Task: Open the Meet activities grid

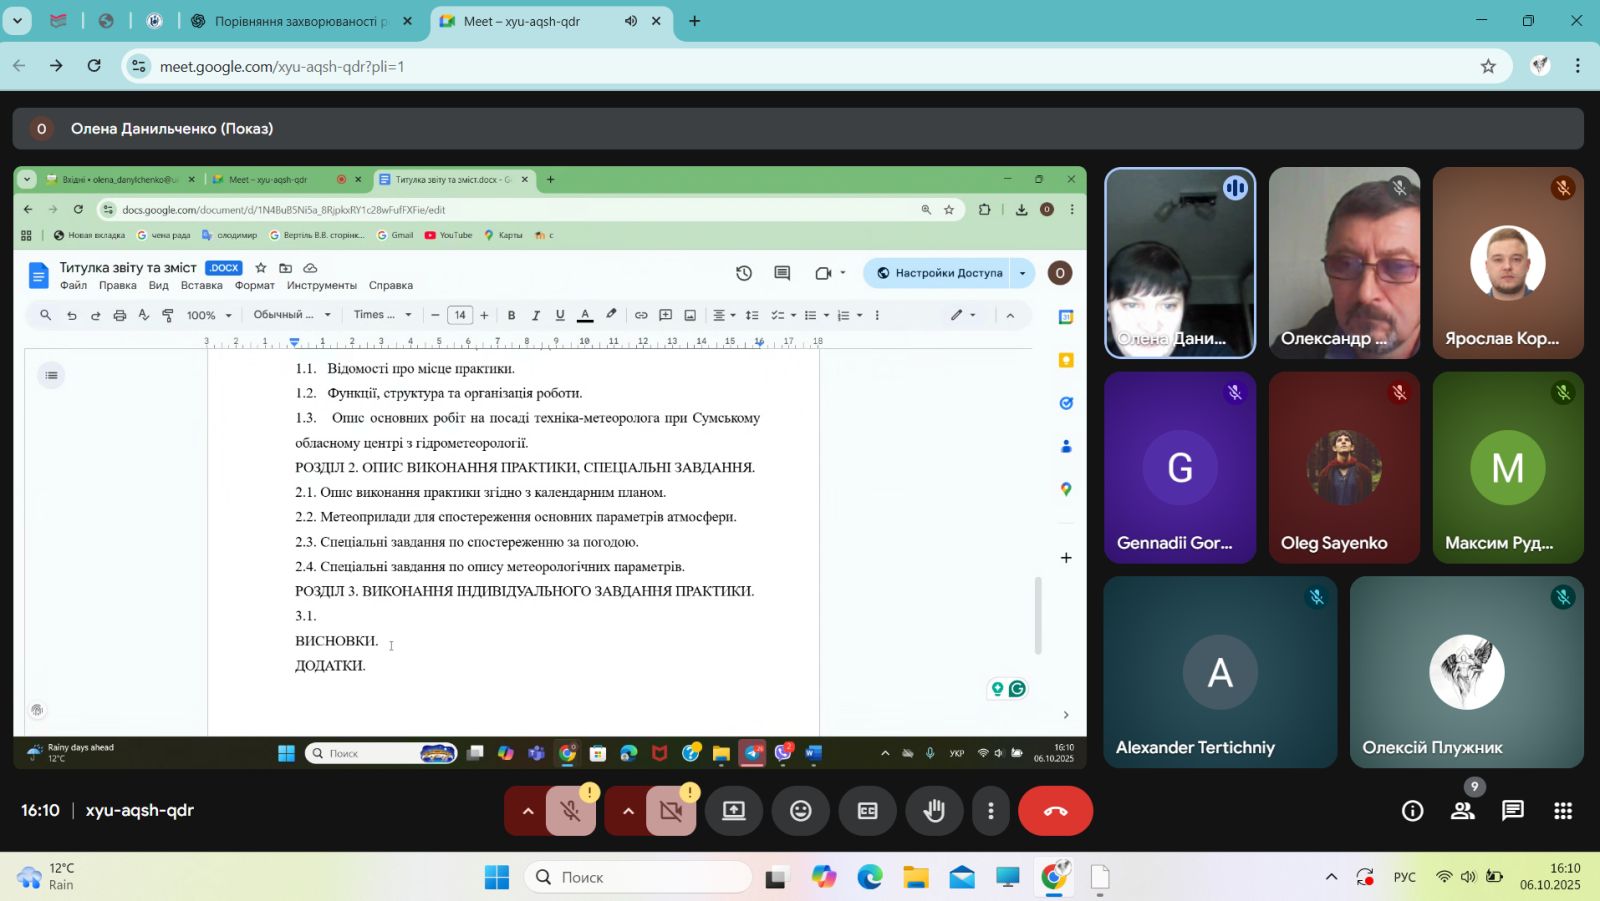Action: 1563,811
